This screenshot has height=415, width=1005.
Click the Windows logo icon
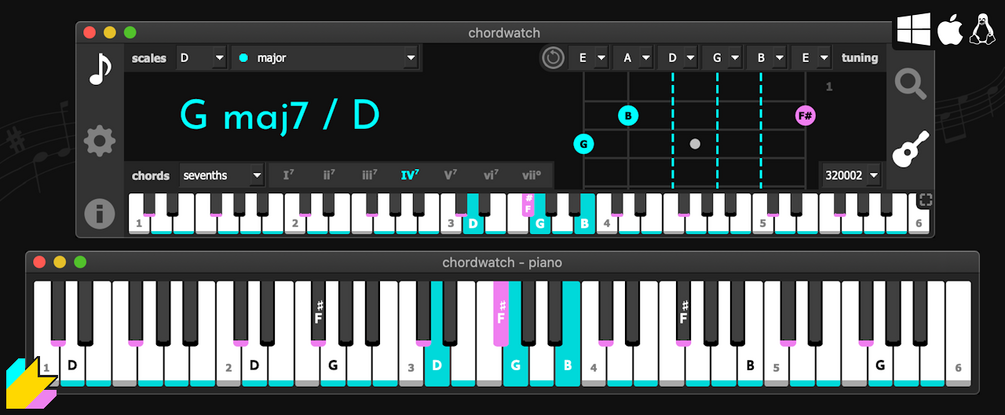coord(913,30)
